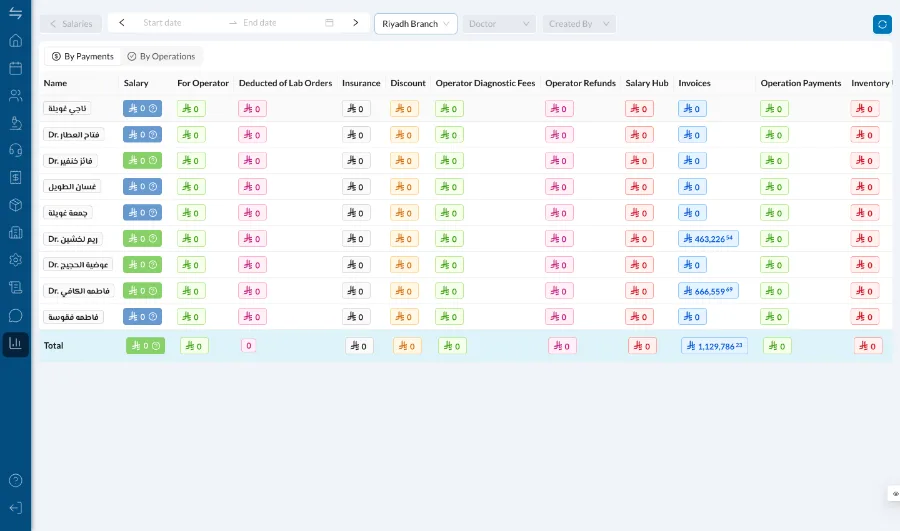
Task: Open the building branches icon in the sidebar
Action: coord(15,232)
